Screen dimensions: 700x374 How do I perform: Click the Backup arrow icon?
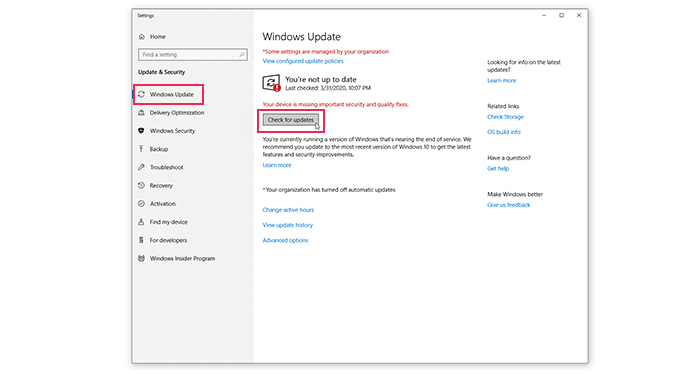[x=142, y=149]
